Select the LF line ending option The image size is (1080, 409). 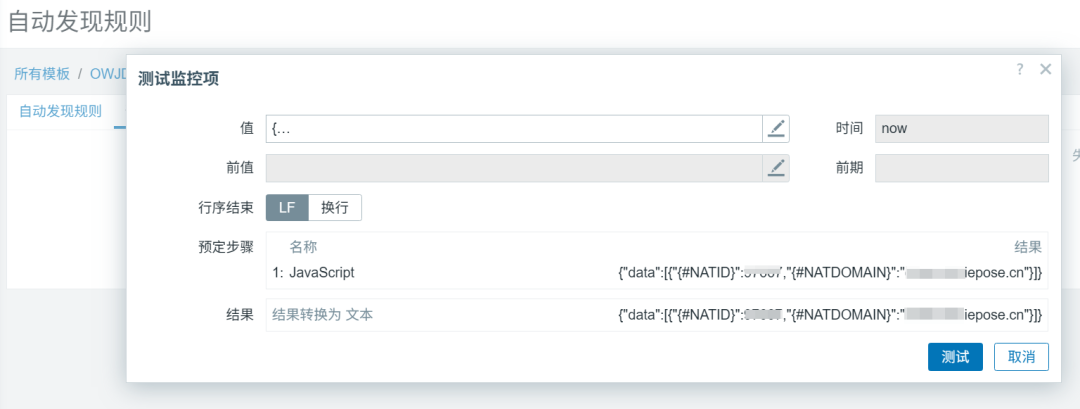tap(287, 208)
